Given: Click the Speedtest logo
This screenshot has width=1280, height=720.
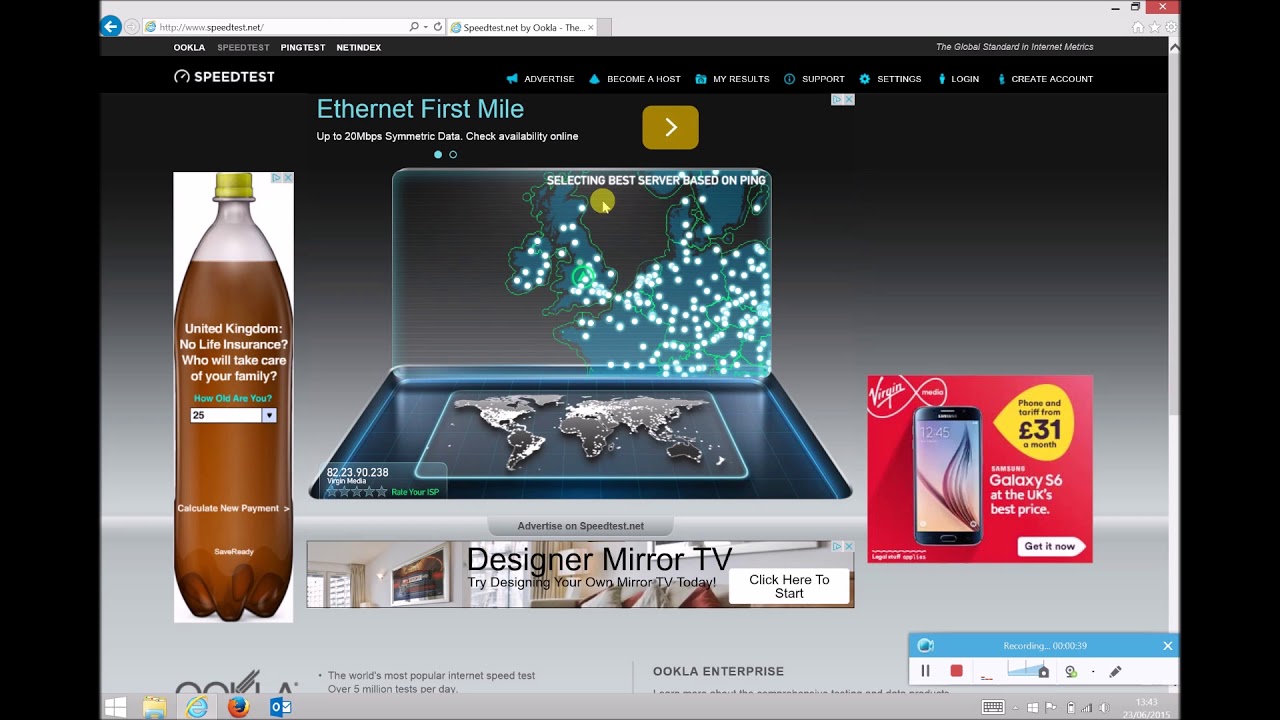Looking at the screenshot, I should coord(224,77).
